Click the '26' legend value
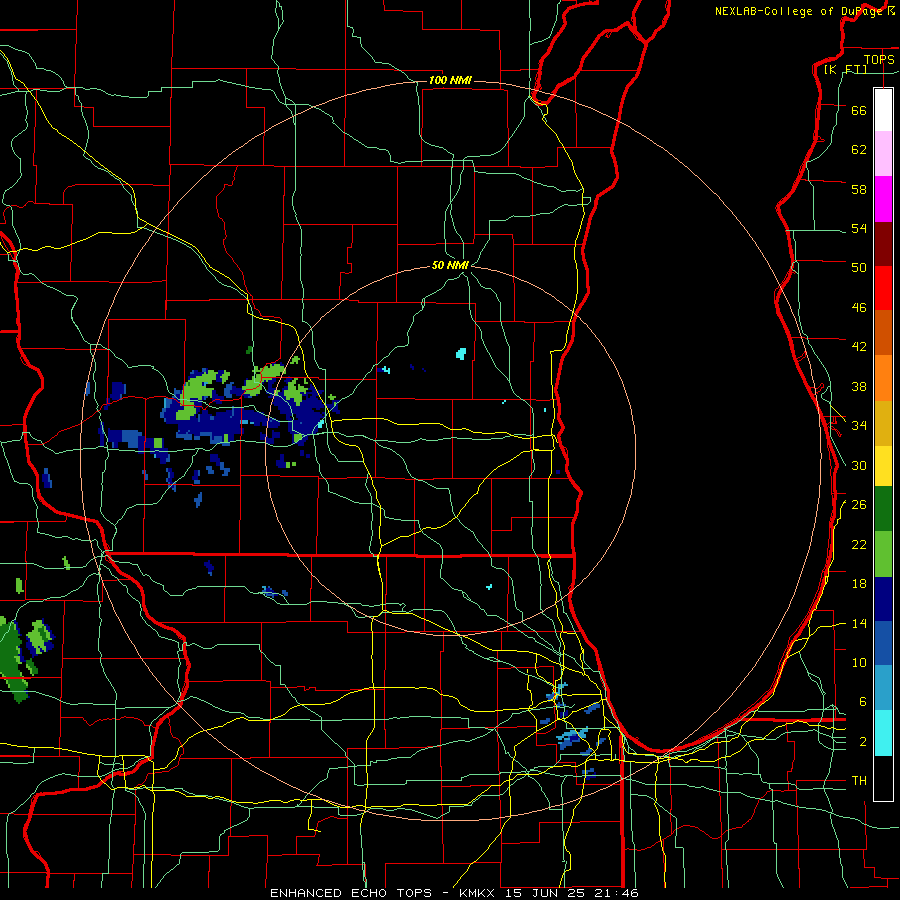 click(859, 505)
